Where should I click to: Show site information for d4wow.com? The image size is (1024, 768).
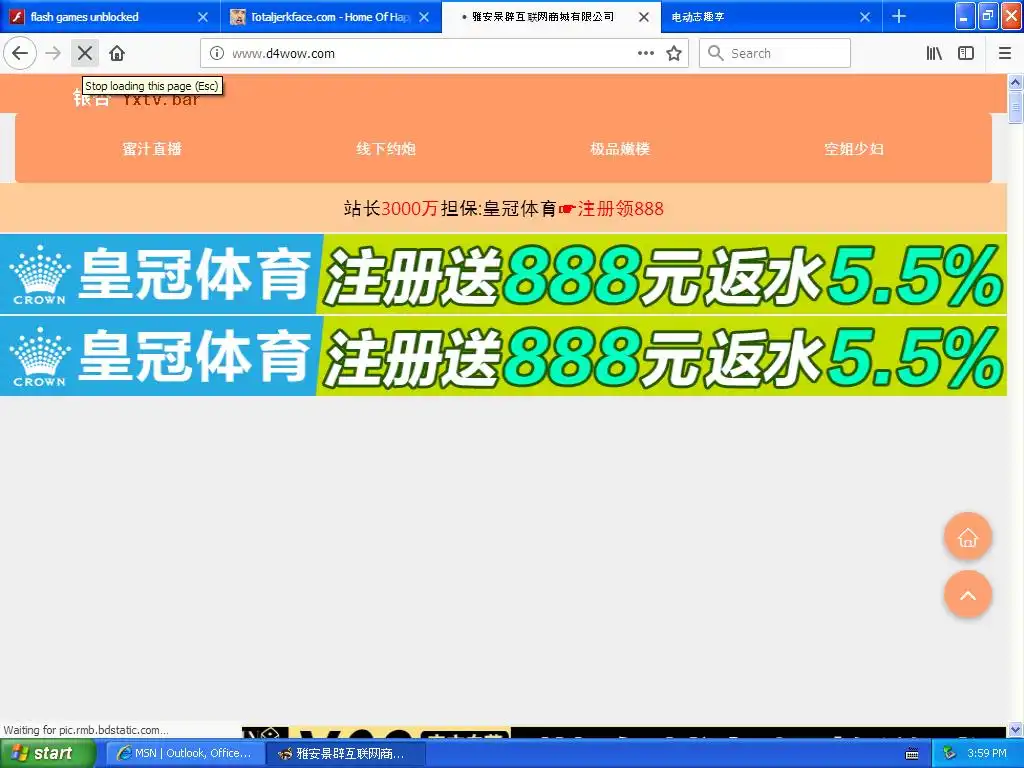click(217, 53)
